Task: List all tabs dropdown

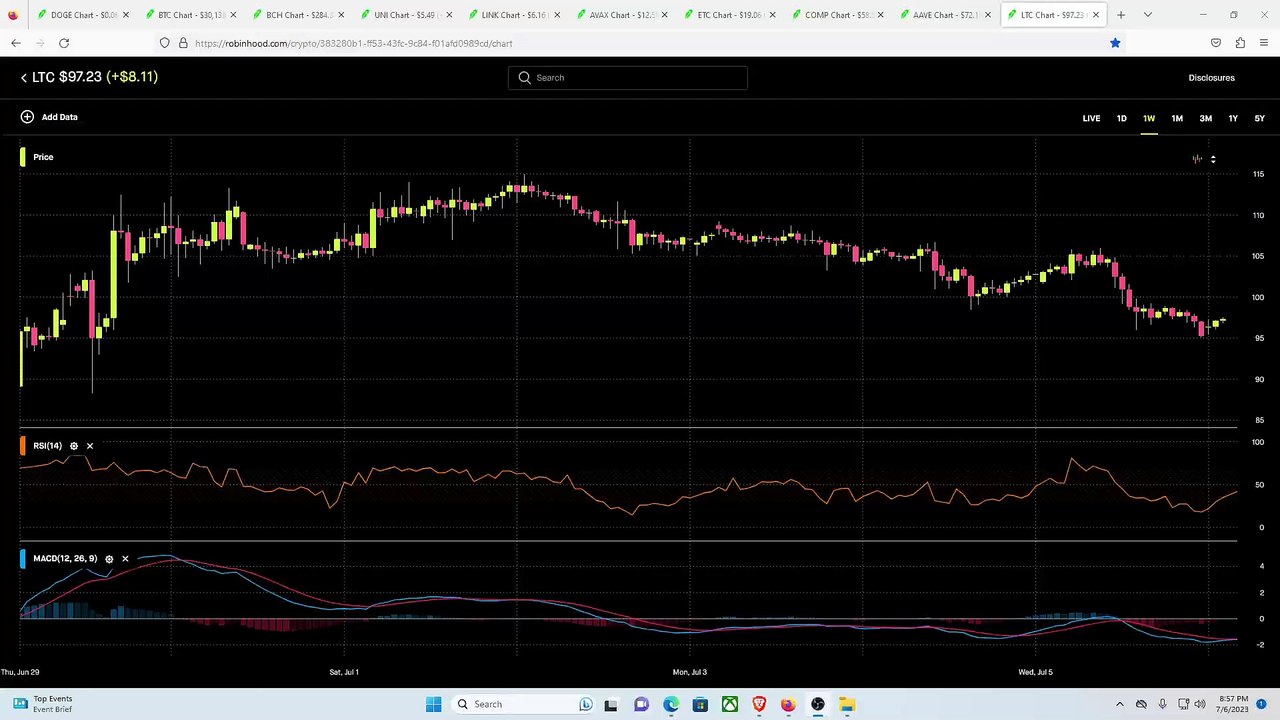Action: [x=1148, y=15]
